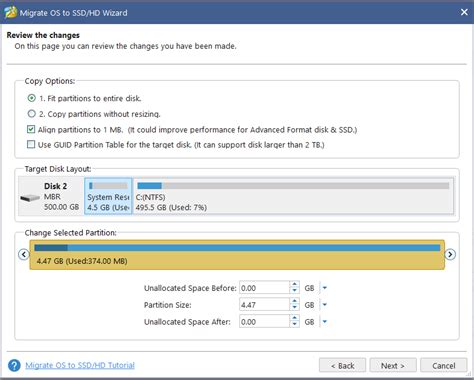
Task: Click the C: partition usage bar
Action: pos(293,186)
